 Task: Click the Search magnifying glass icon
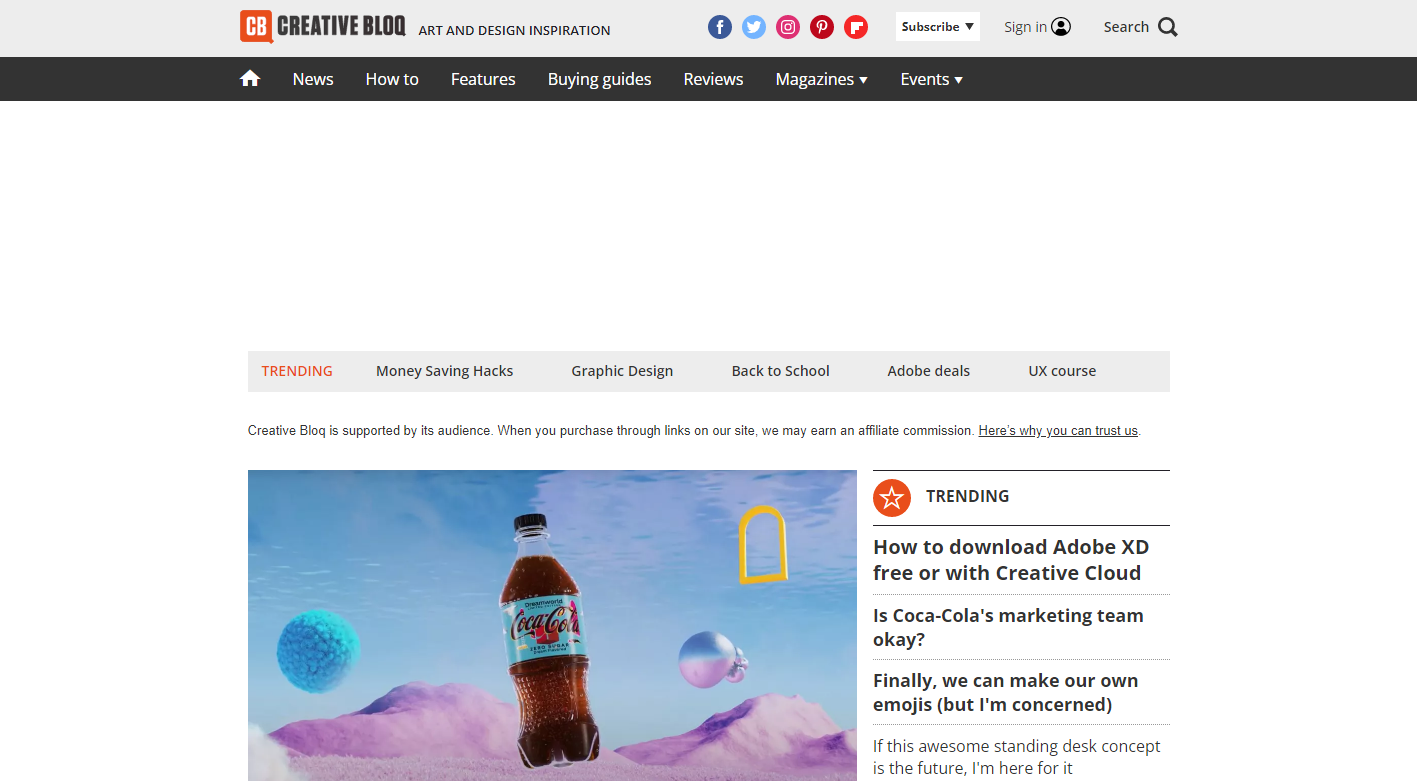[x=1168, y=27]
